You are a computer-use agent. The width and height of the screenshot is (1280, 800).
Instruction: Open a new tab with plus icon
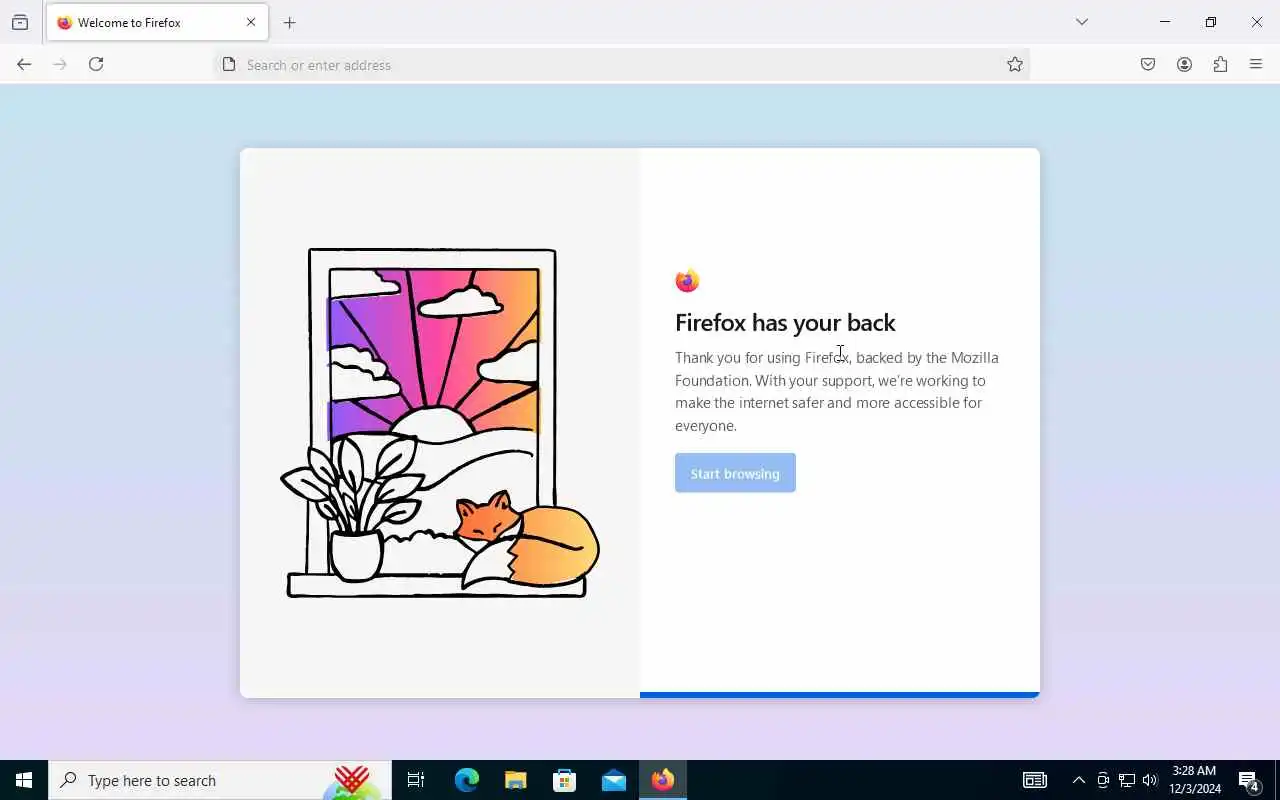290,22
